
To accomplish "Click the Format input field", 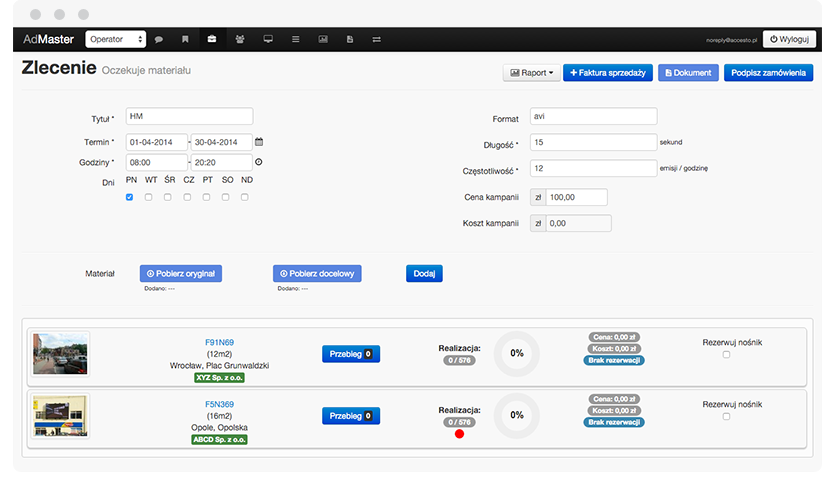I will click(593, 116).
